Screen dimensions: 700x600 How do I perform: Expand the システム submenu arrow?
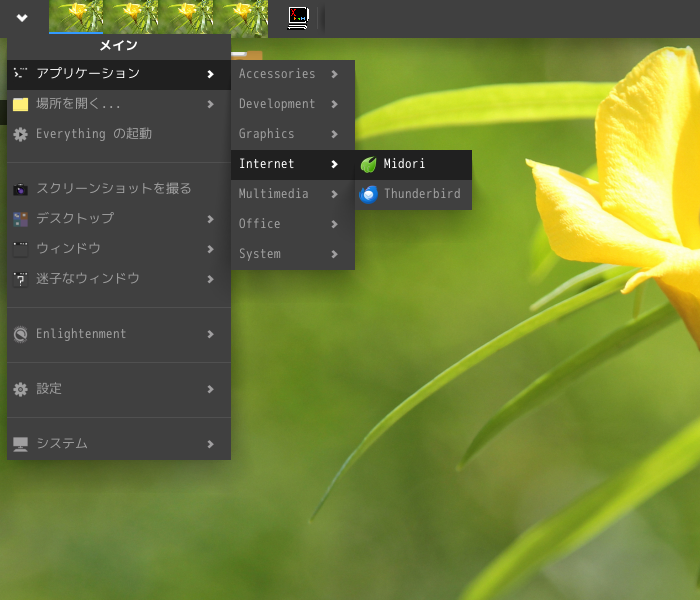click(211, 444)
